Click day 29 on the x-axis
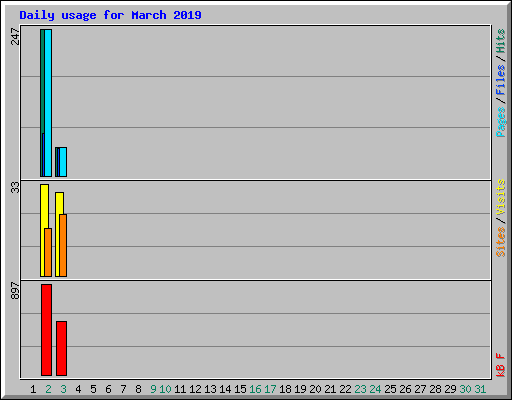The image size is (512, 400). pyautogui.click(x=450, y=389)
